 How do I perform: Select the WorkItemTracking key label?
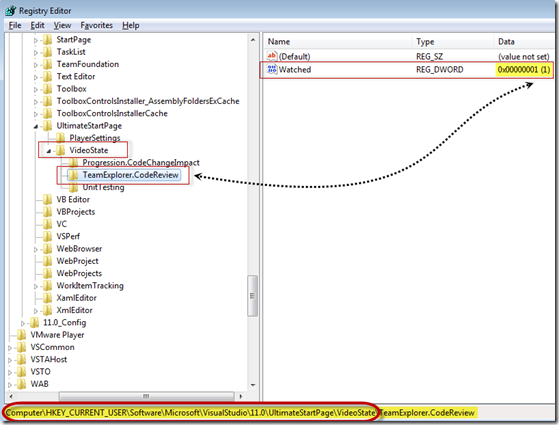pos(90,286)
